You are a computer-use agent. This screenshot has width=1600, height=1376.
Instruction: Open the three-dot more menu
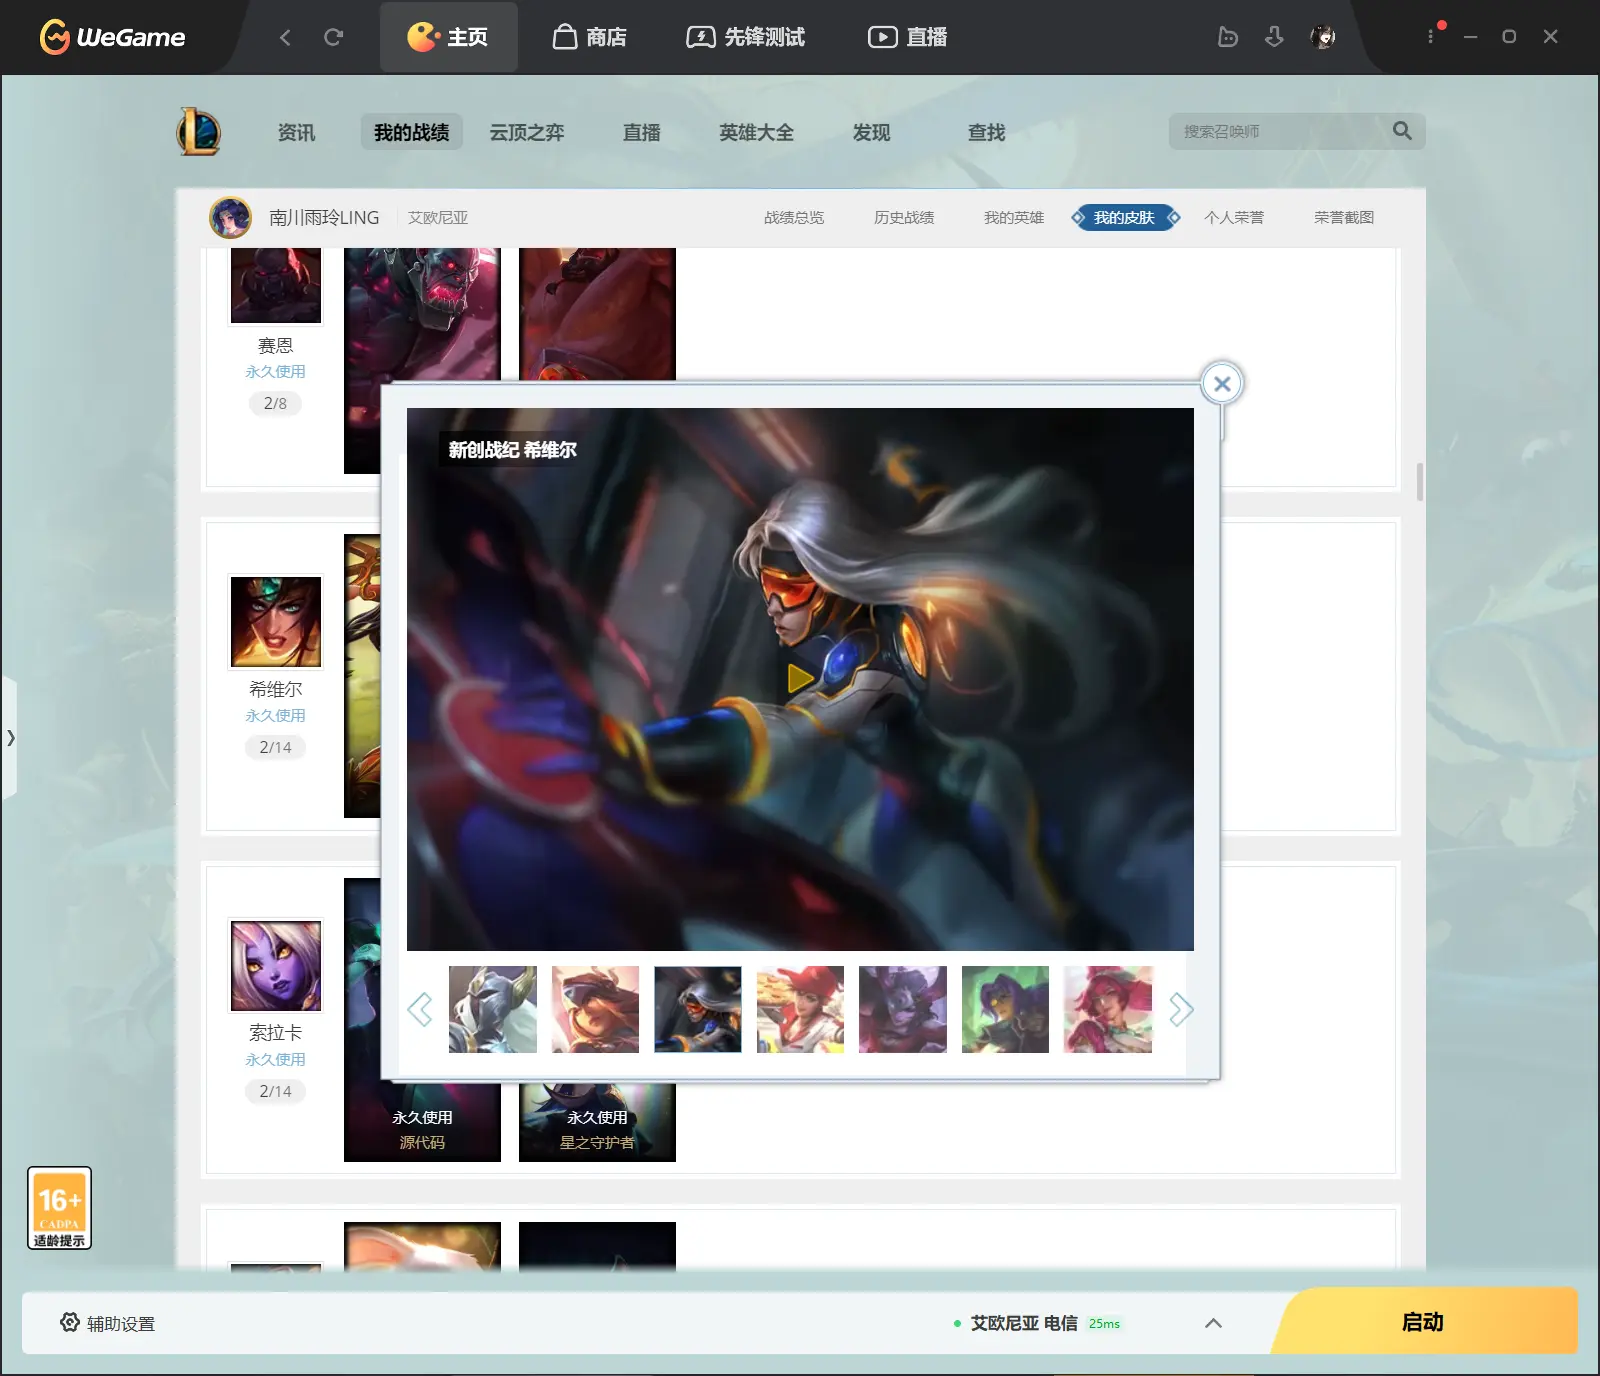pos(1430,36)
